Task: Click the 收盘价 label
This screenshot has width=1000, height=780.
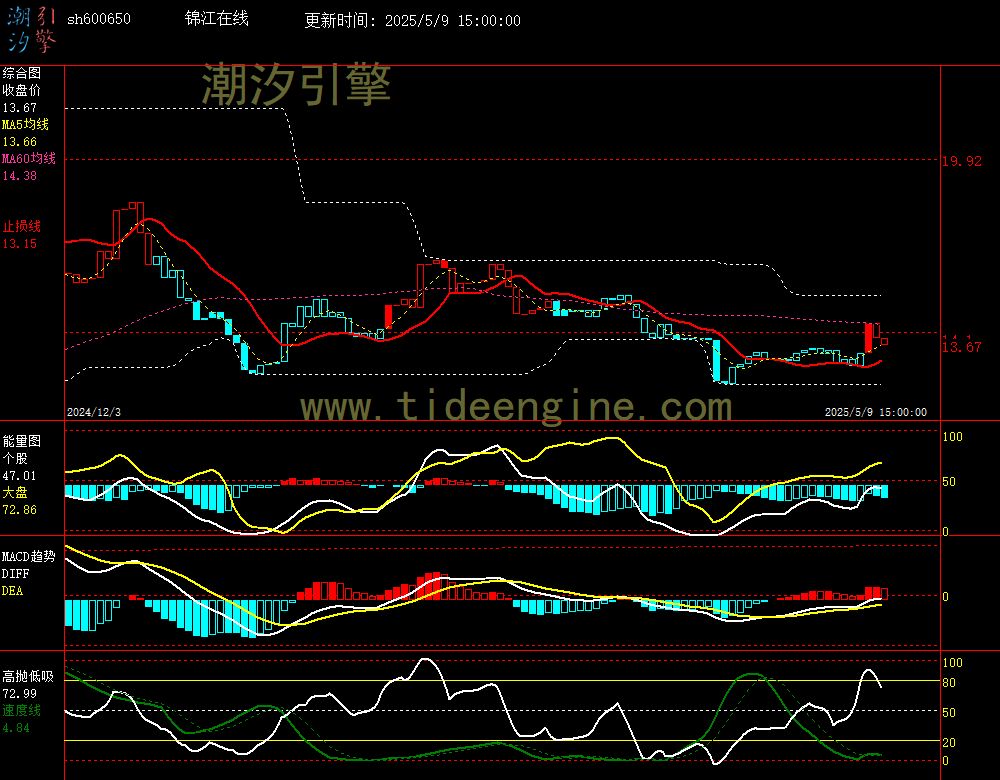Action: coord(22,91)
